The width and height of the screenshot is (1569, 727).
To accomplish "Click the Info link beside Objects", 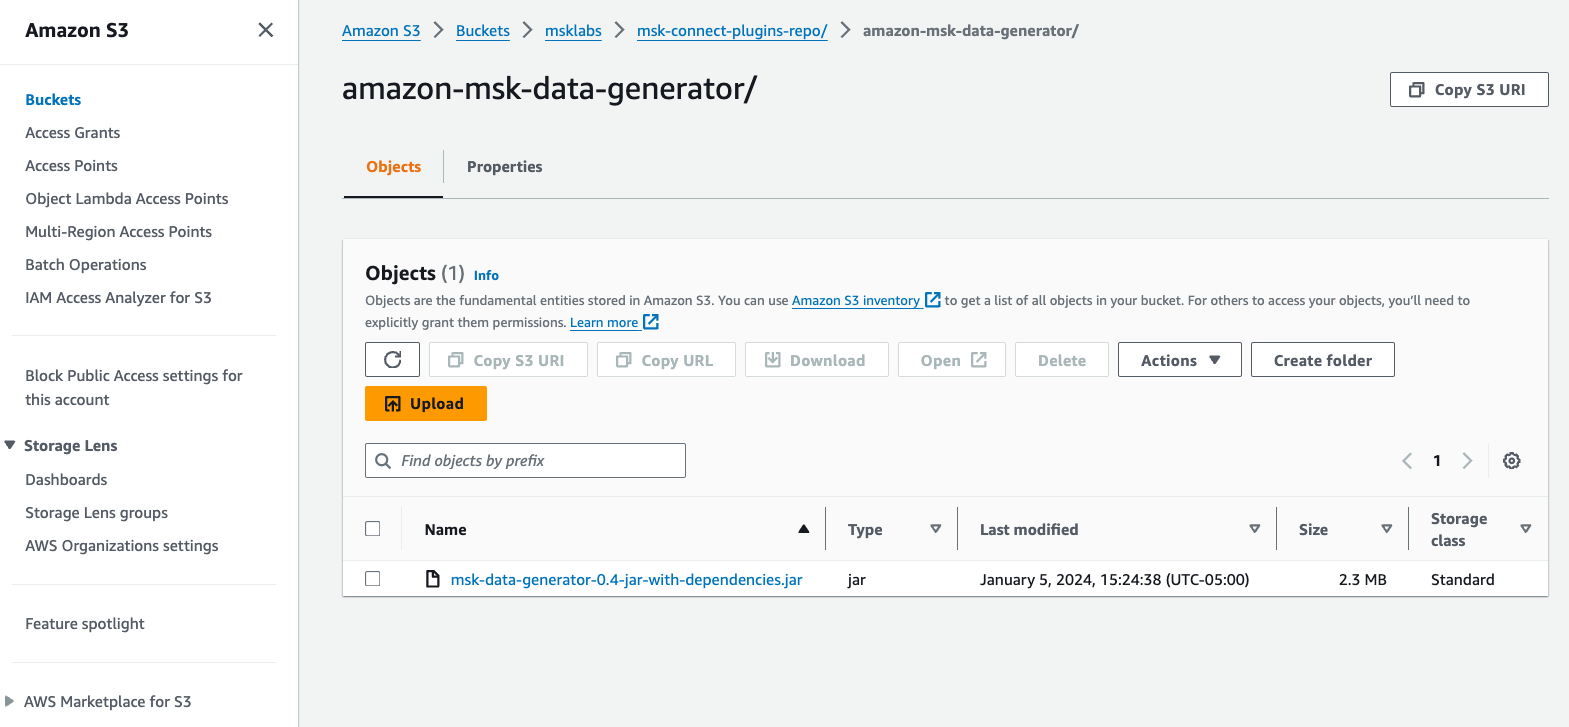I will [486, 275].
